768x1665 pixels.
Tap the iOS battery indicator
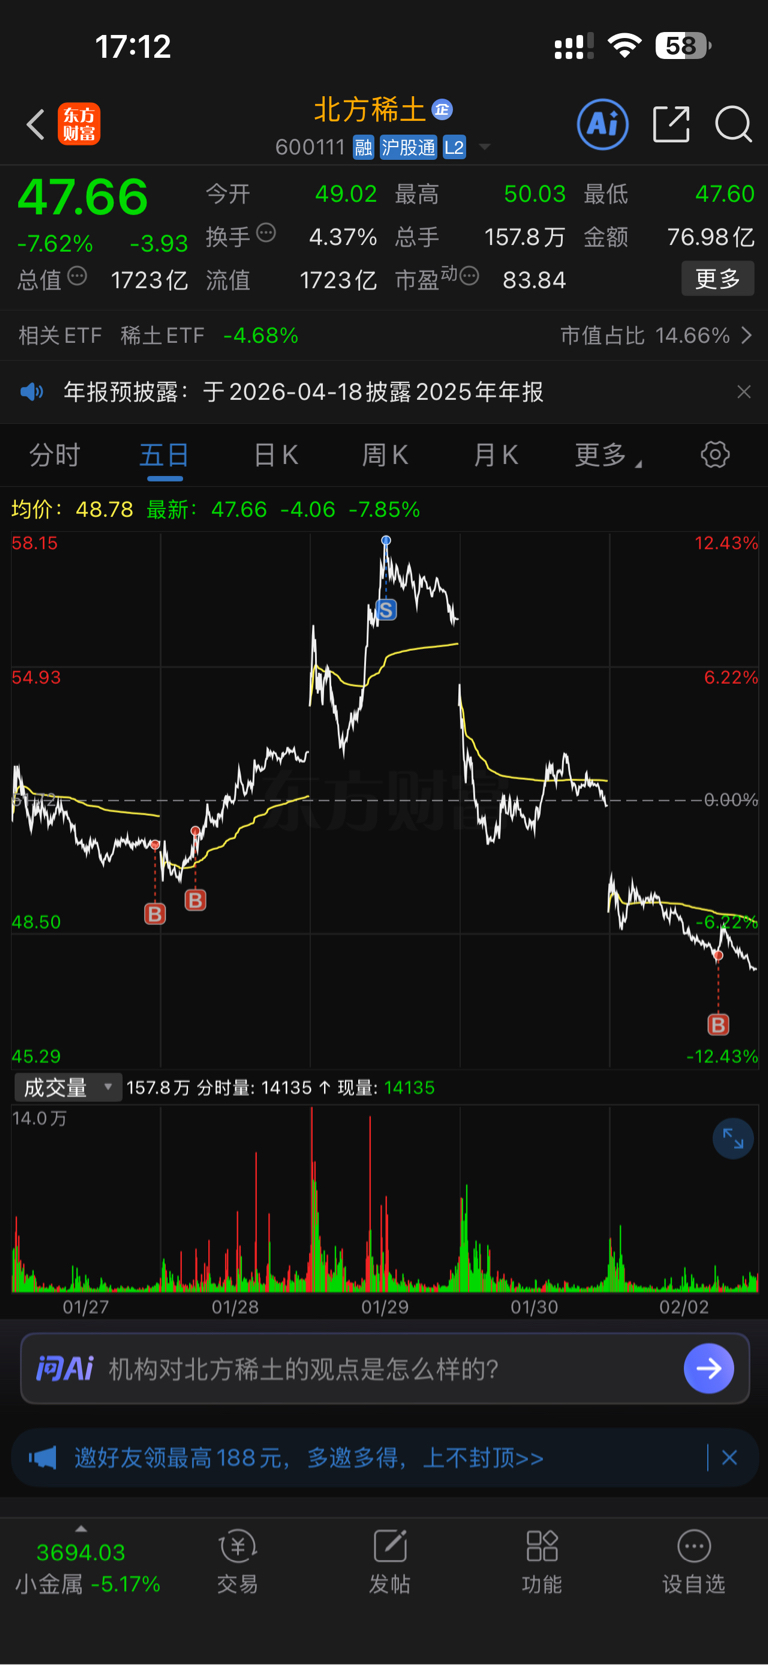[x=683, y=45]
